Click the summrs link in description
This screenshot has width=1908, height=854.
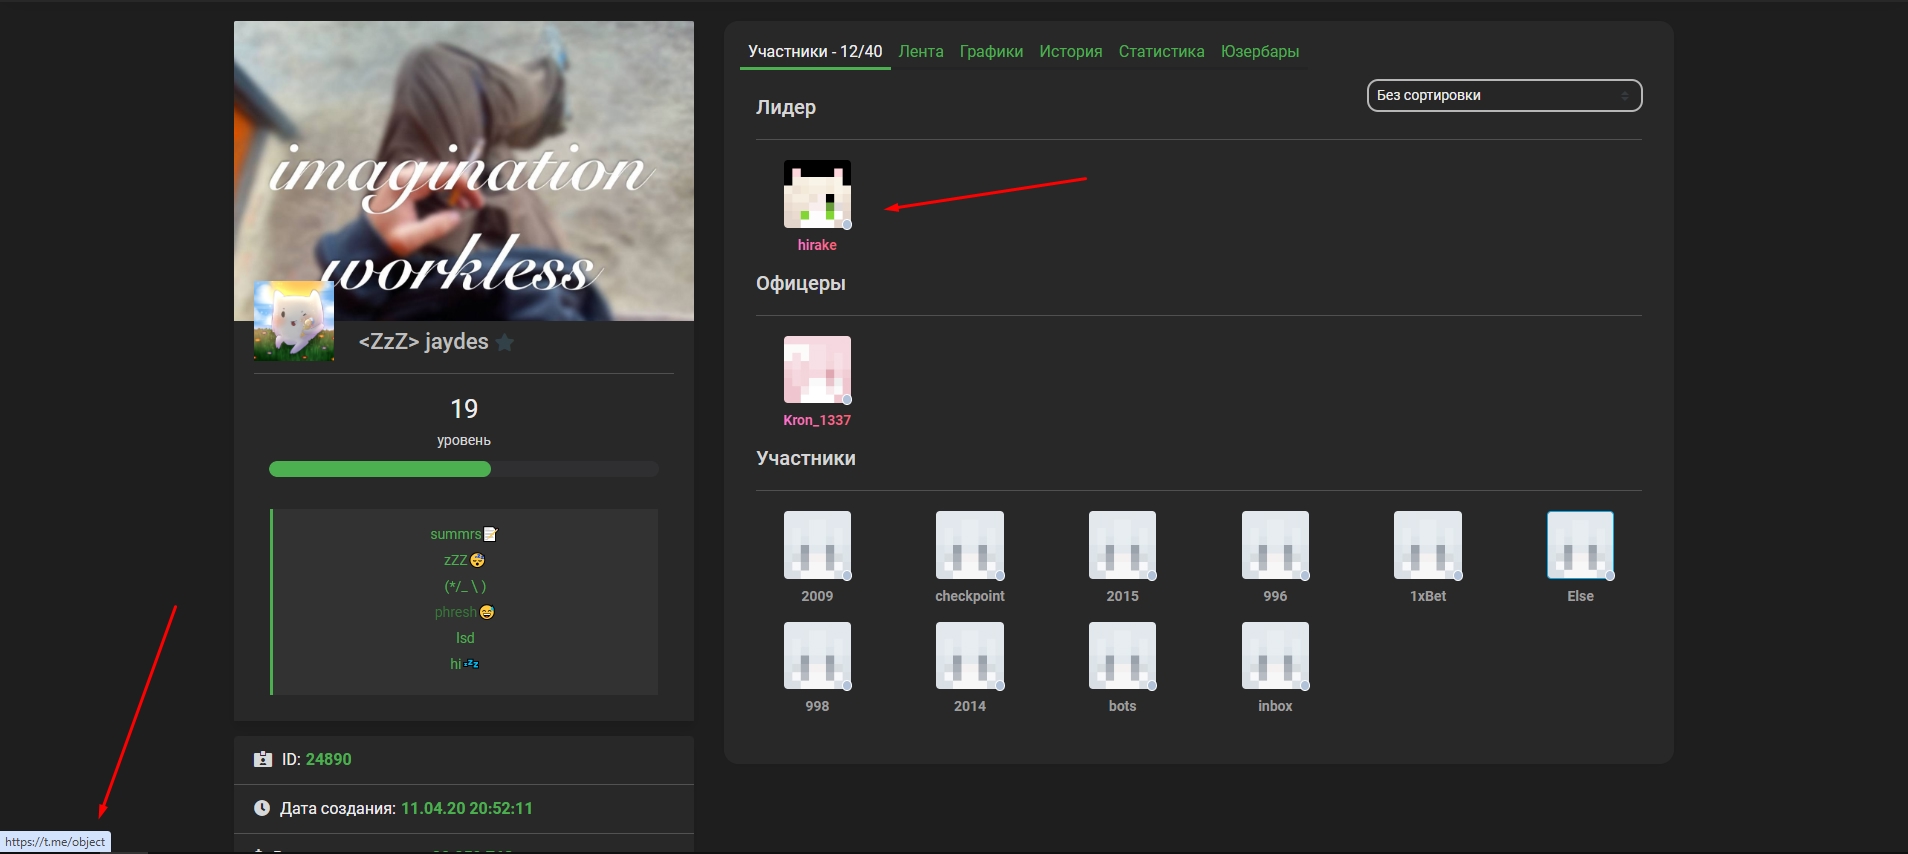tap(456, 535)
